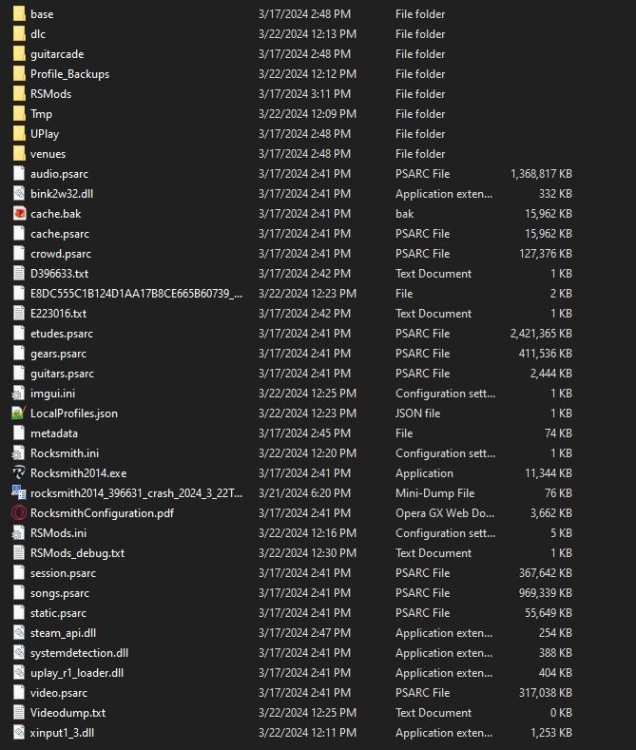This screenshot has width=636, height=750.
Task: Select the 127,376 KB size value
Action: coord(546,254)
